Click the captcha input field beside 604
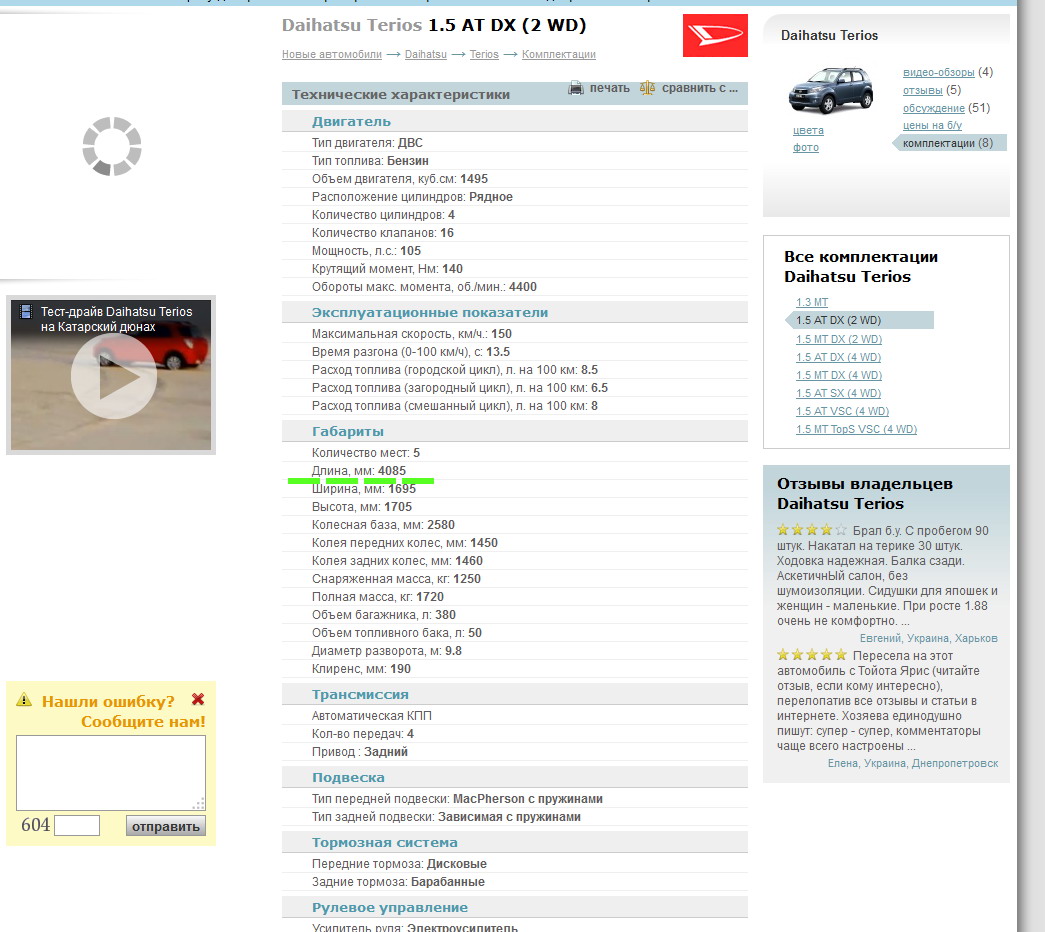This screenshot has width=1045, height=932. [x=77, y=825]
